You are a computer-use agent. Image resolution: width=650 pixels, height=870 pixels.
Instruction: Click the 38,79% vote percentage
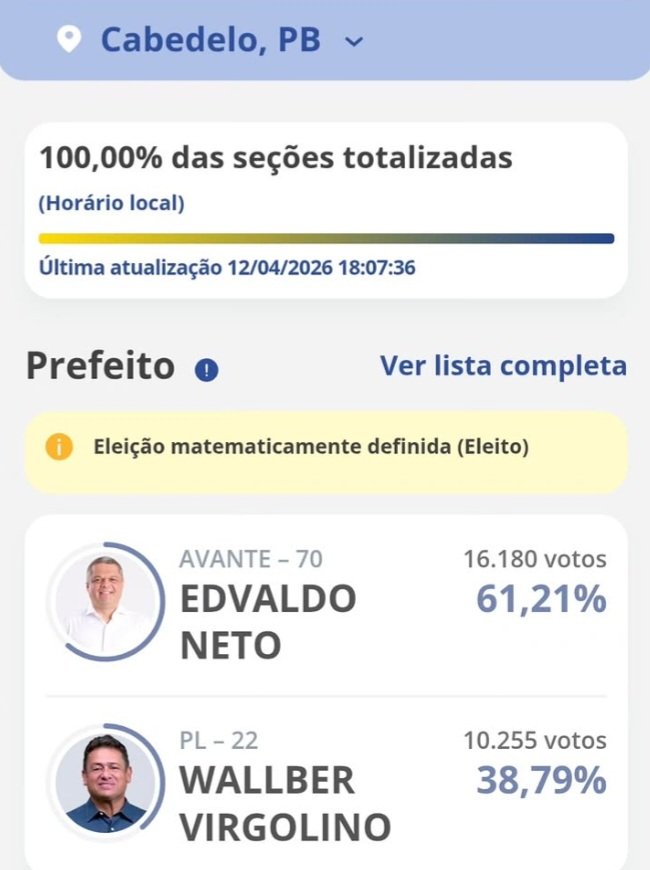(x=541, y=780)
